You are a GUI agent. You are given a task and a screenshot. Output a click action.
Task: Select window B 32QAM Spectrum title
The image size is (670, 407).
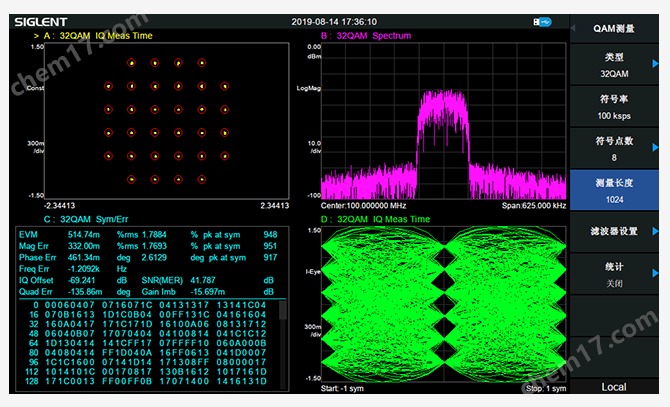(x=366, y=36)
